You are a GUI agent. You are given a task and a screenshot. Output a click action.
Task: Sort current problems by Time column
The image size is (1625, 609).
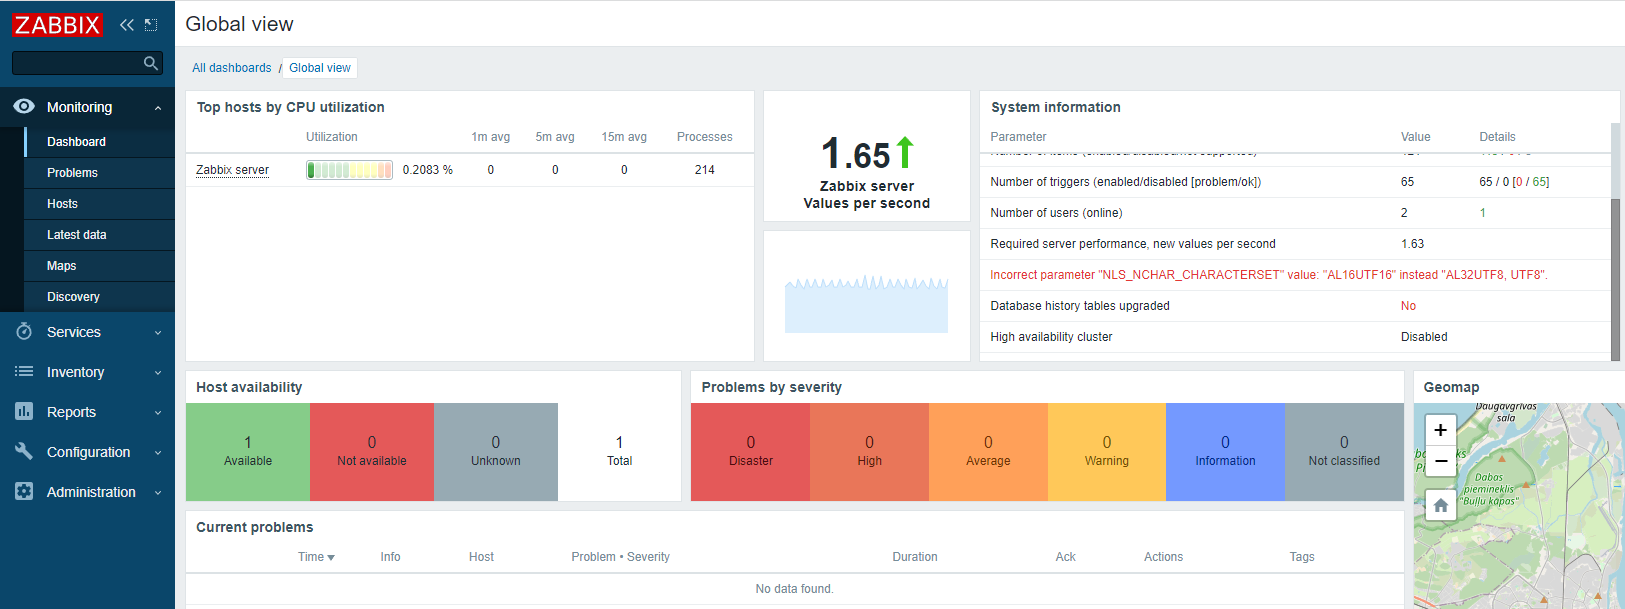coord(316,557)
